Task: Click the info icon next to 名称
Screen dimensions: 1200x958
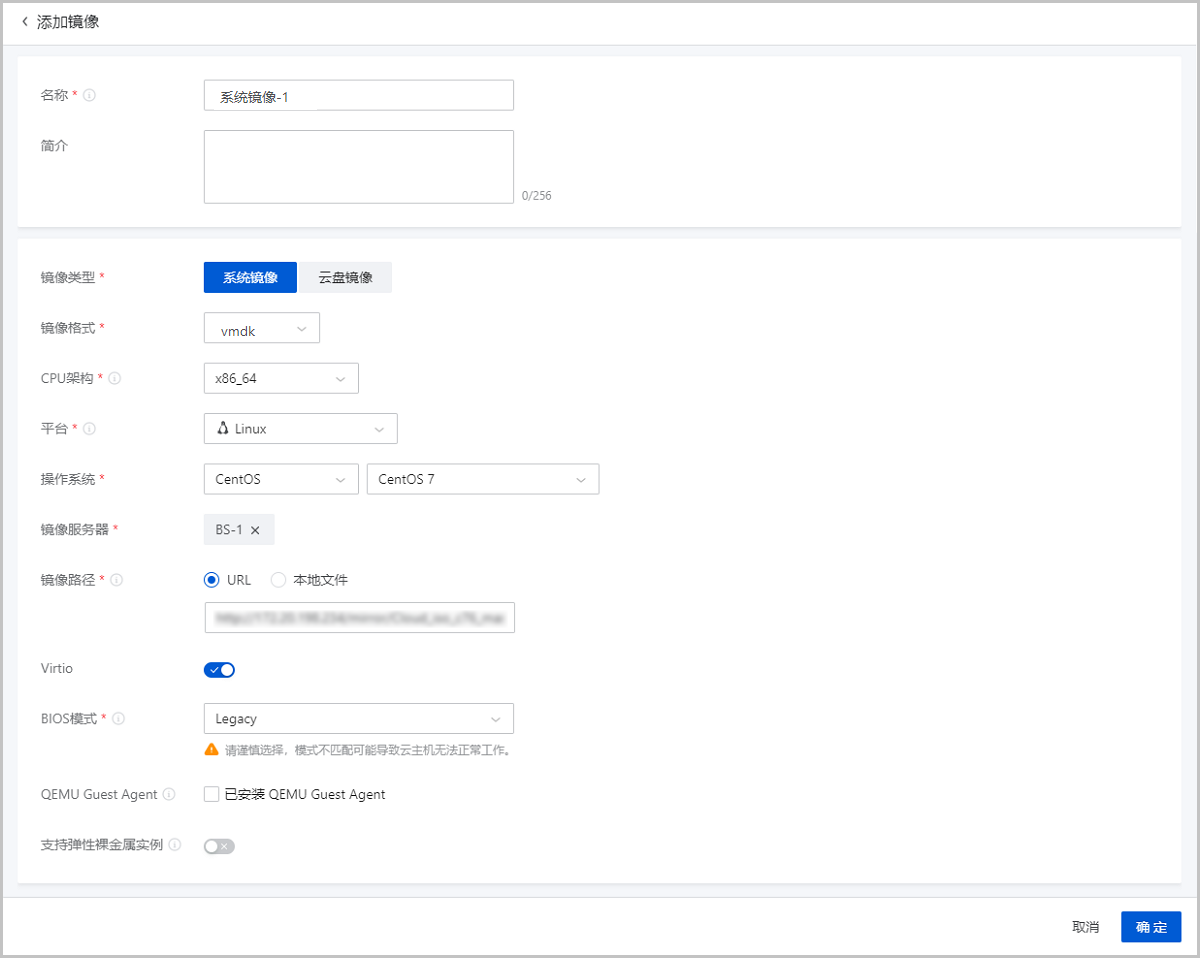Action: (89, 95)
